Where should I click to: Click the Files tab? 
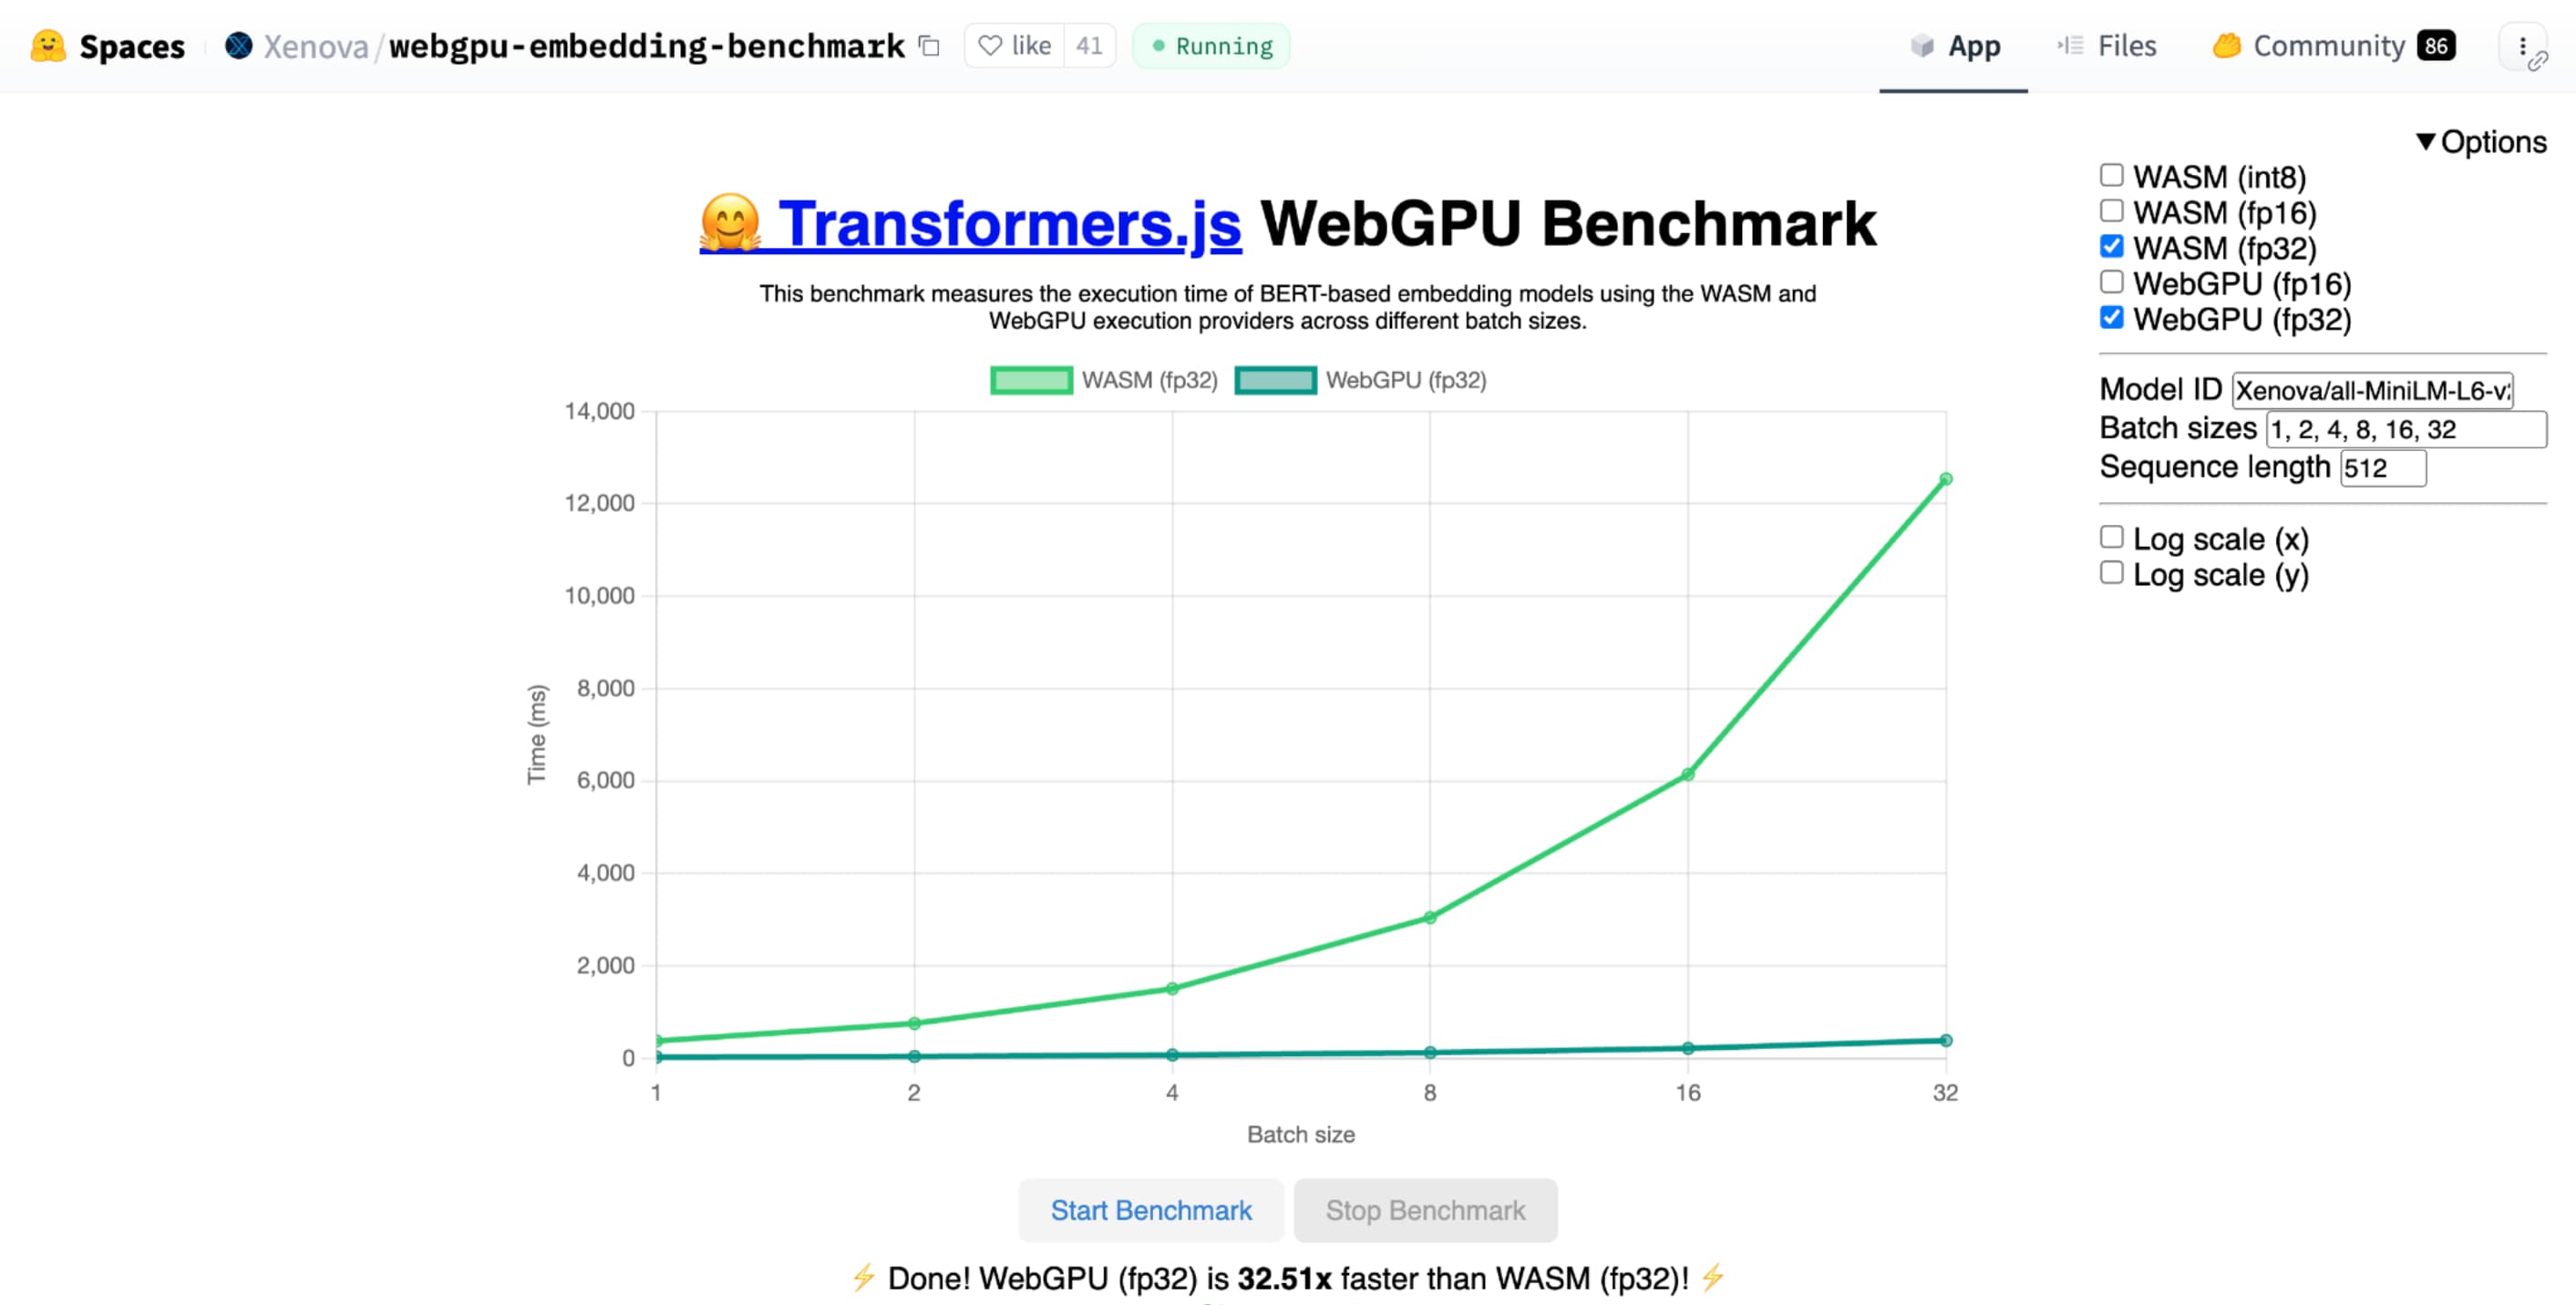[x=2122, y=45]
